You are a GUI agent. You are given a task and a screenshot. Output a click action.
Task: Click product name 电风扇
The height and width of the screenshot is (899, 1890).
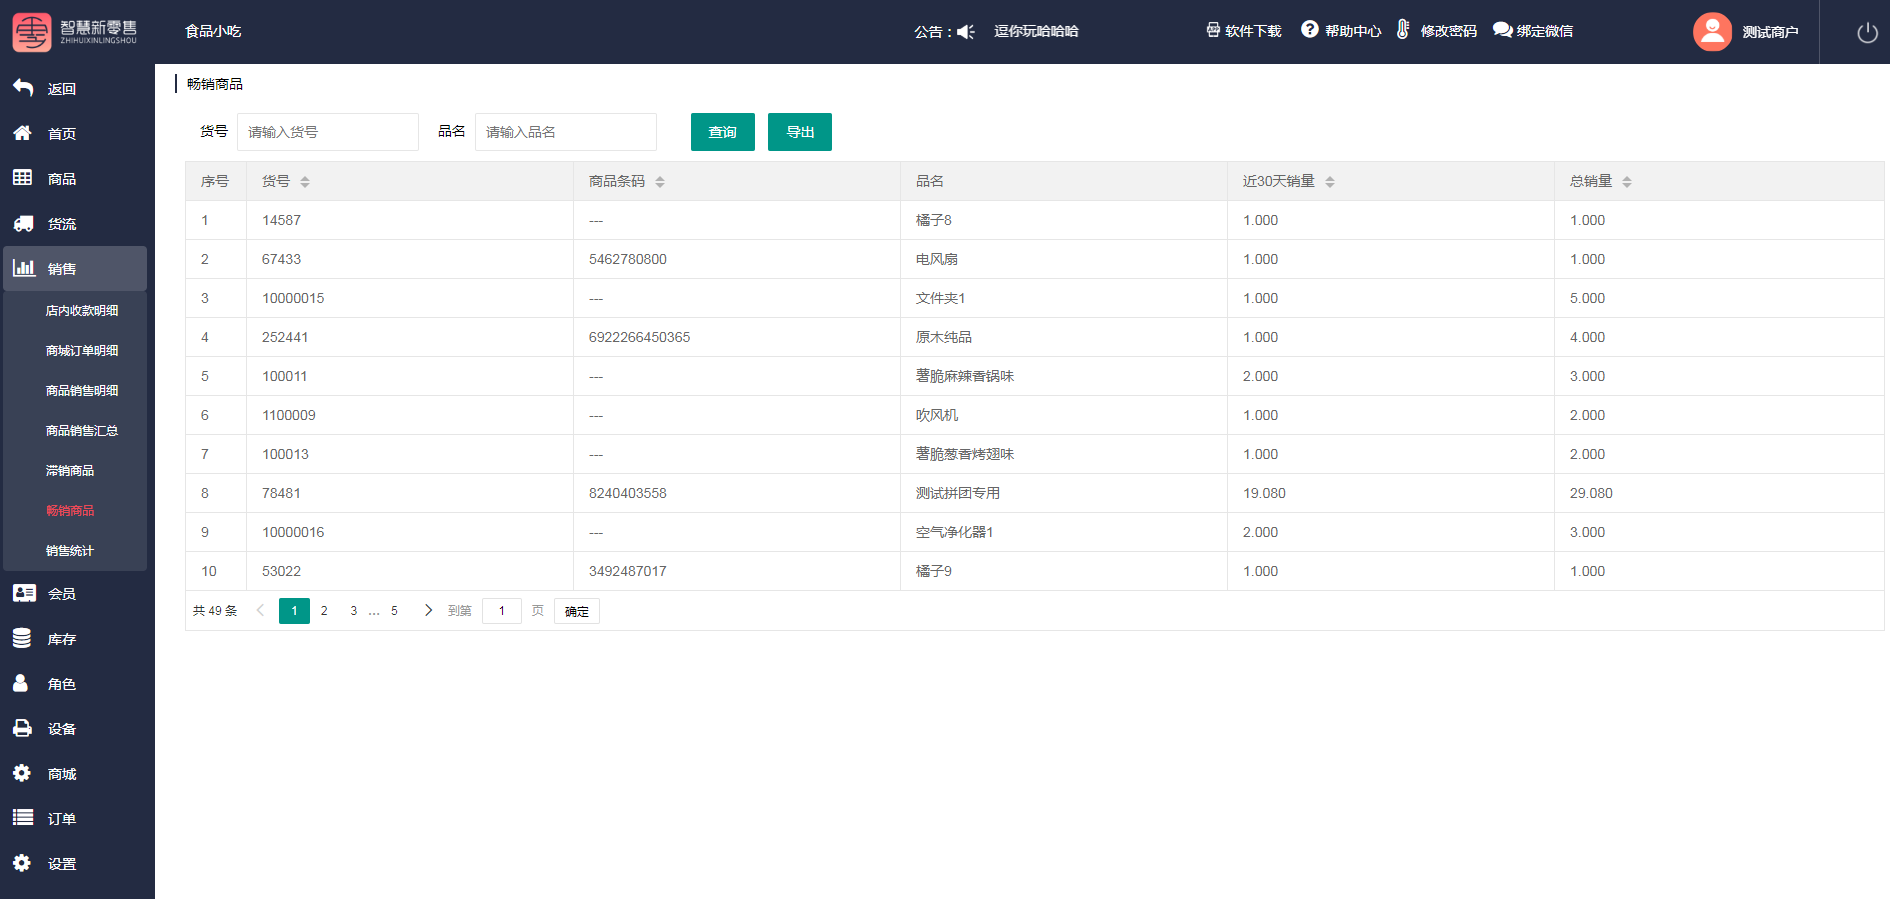coord(937,259)
